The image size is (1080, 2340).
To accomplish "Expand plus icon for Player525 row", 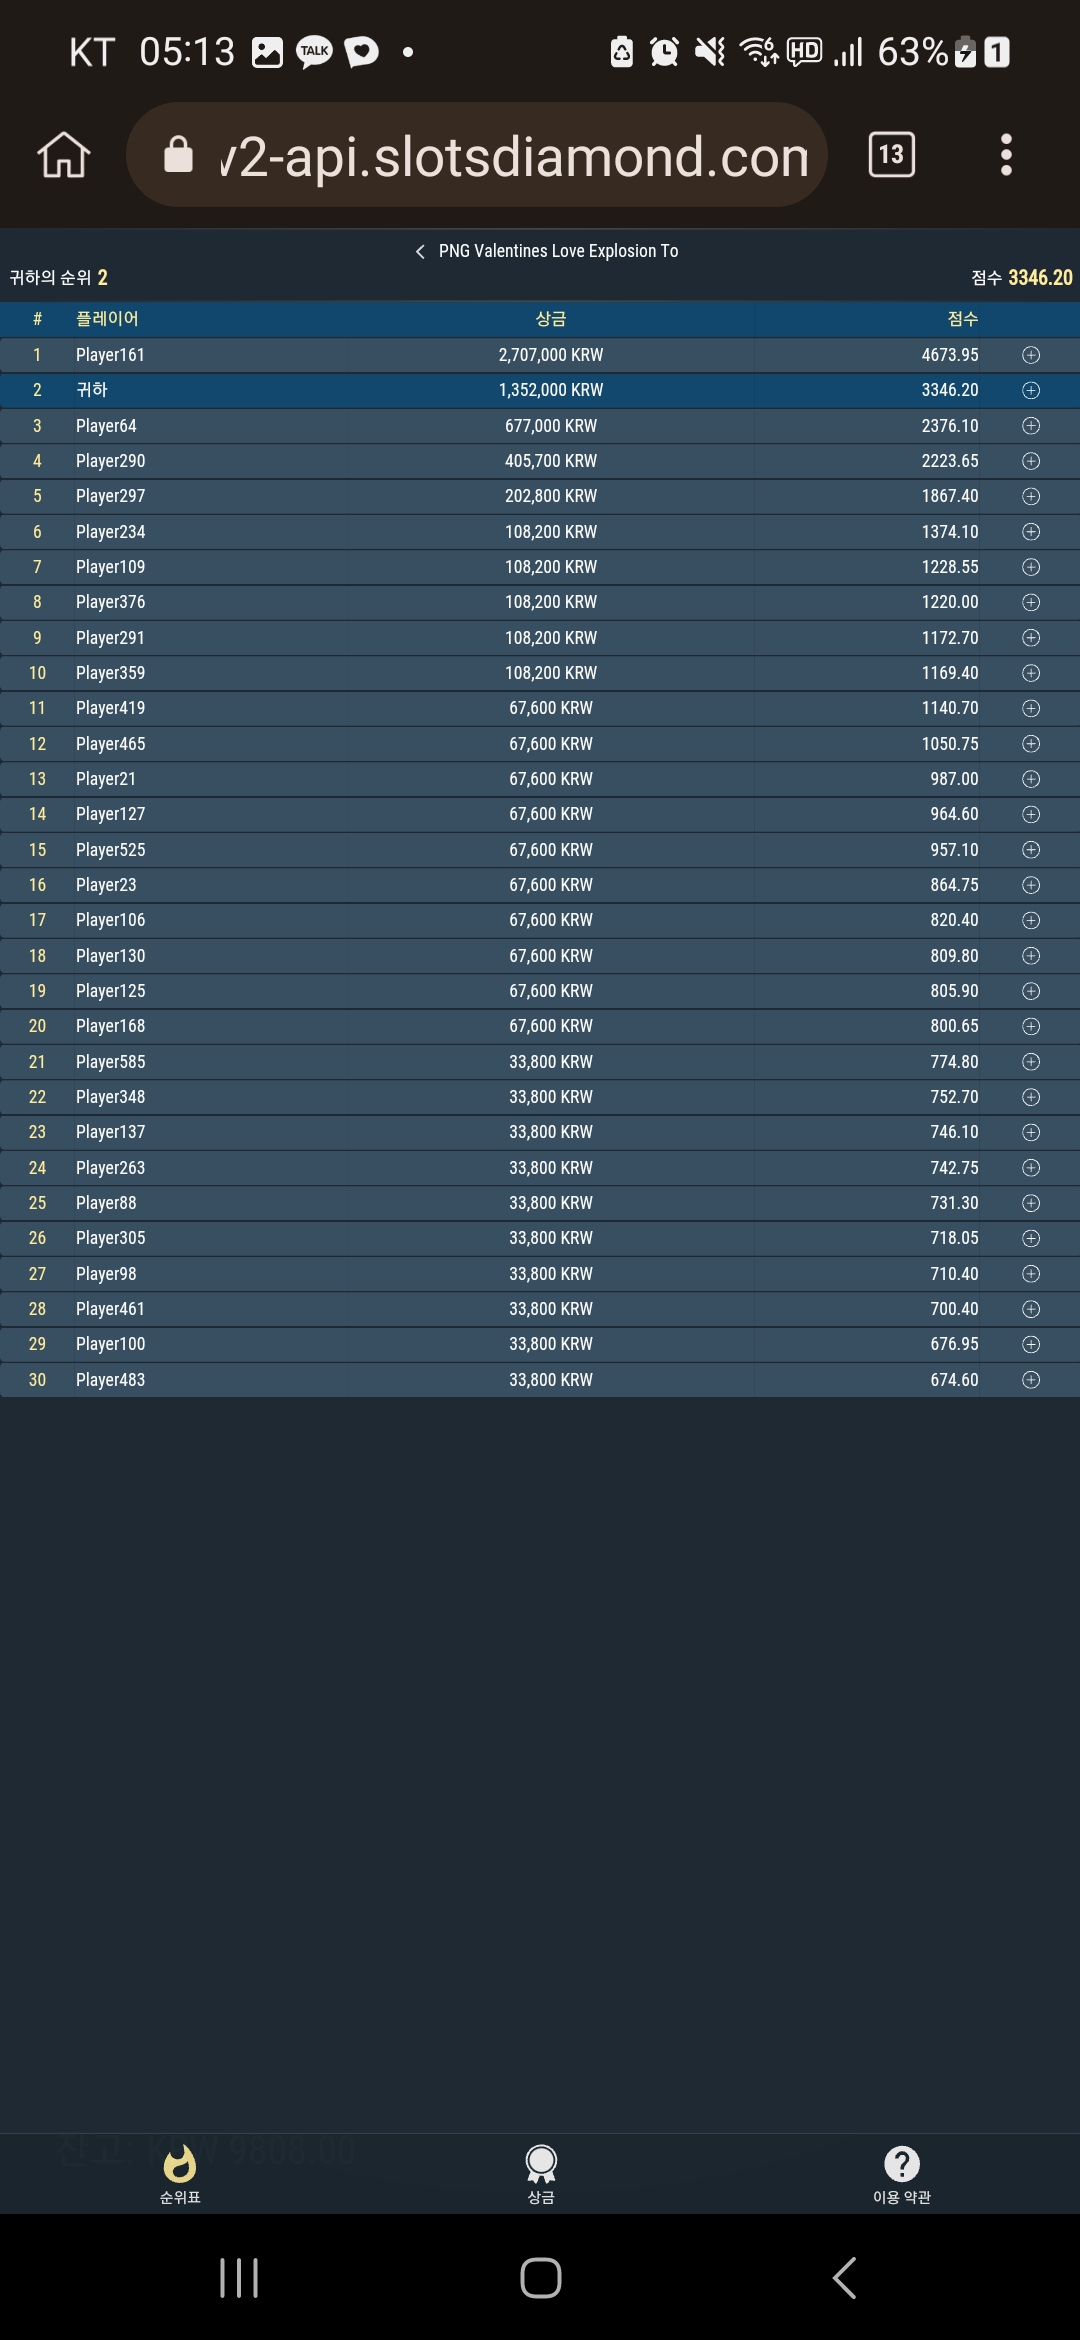I will (1031, 850).
